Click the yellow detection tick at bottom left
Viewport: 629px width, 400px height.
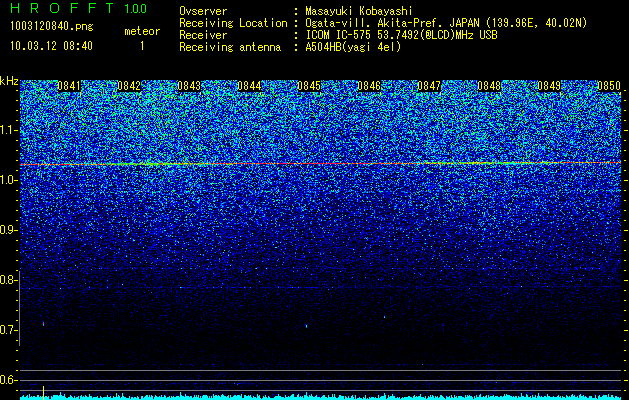[x=43, y=393]
